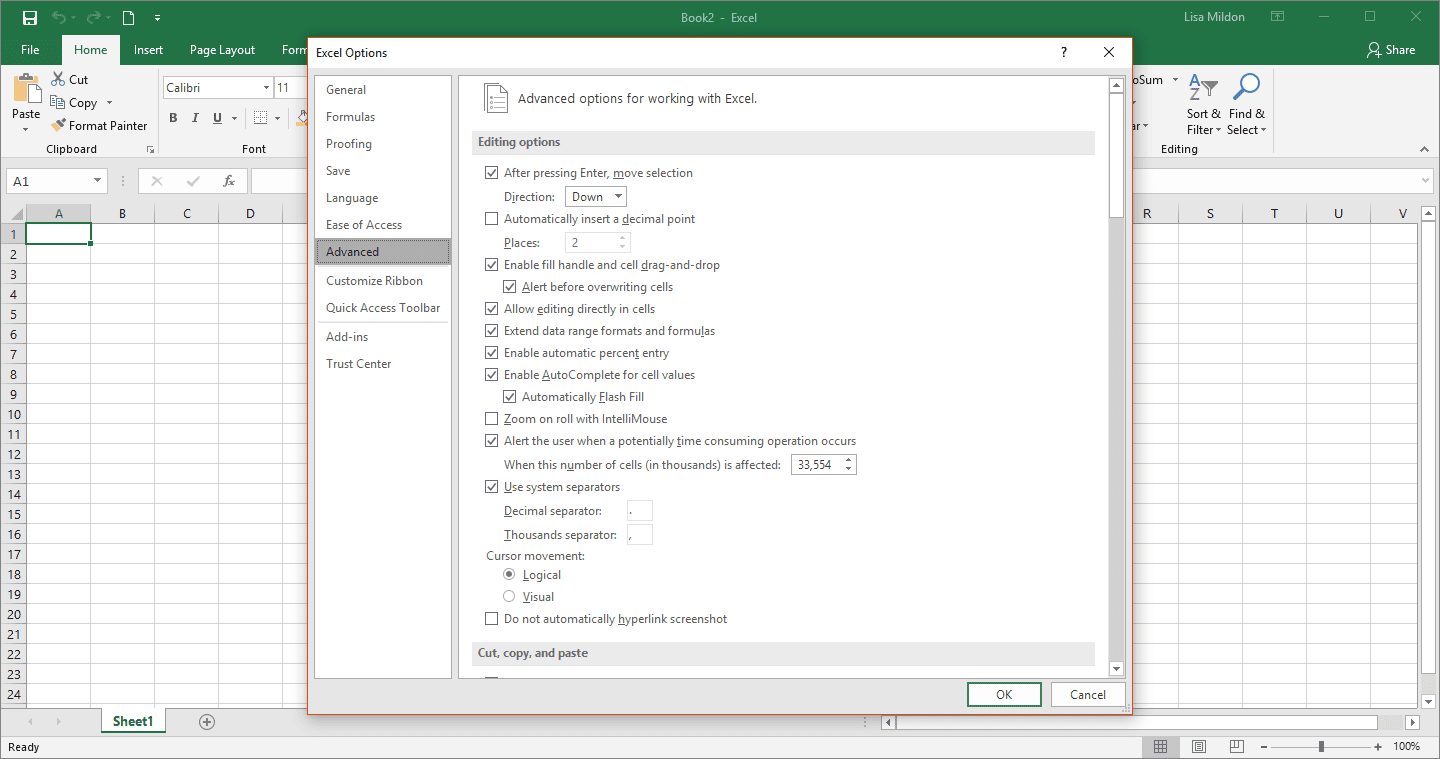Click Cancel in Excel Options dialog

[1088, 695]
